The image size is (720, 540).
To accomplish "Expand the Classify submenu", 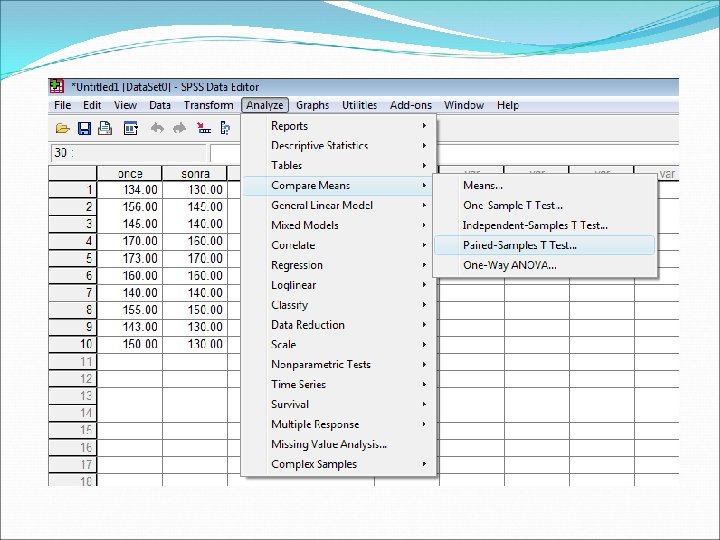I will [x=339, y=305].
